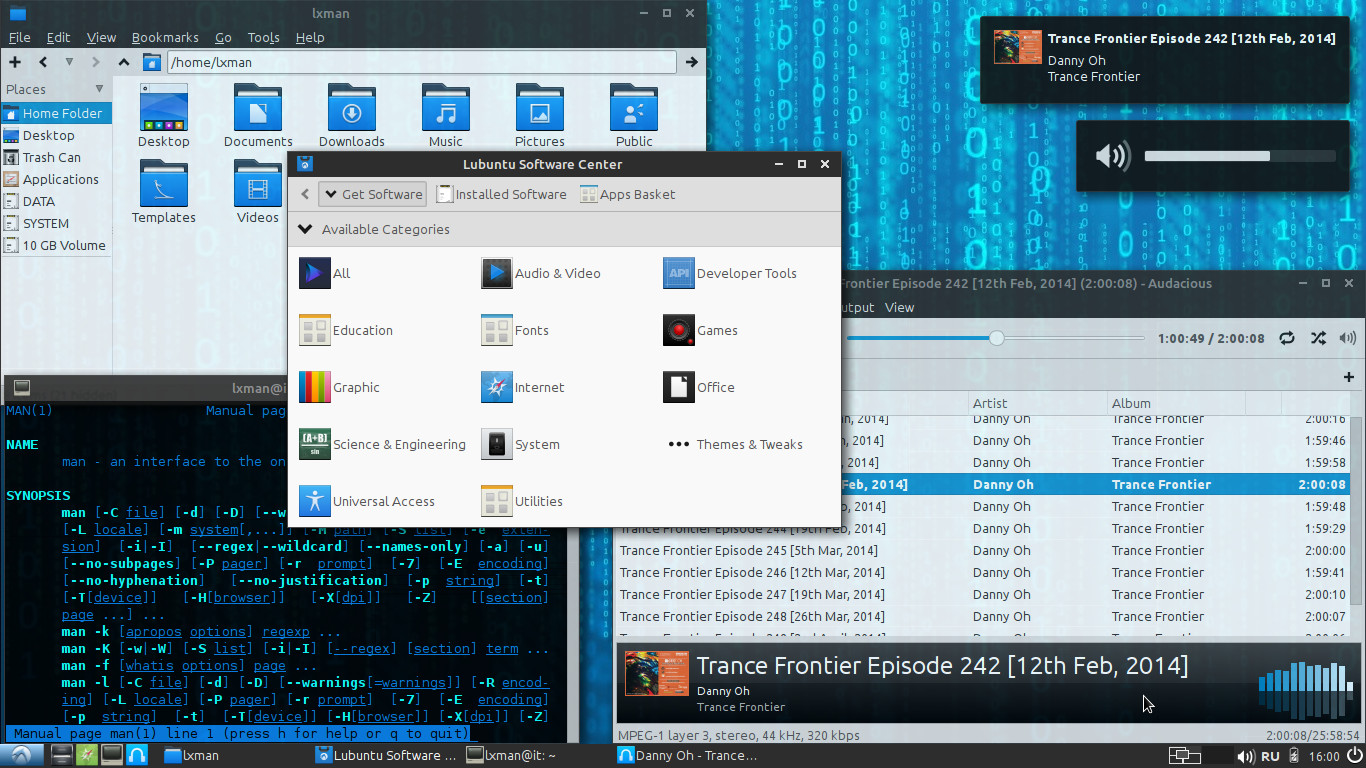This screenshot has height=768, width=1366.
Task: Open the history dropdown arrow in file manager toolbar
Action: click(x=69, y=62)
